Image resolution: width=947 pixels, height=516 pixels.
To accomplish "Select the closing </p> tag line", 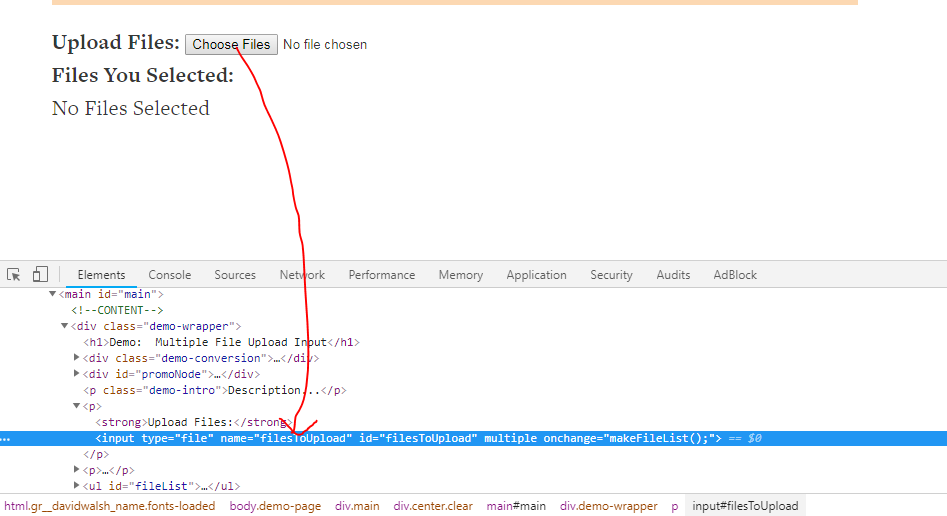I will [96, 454].
